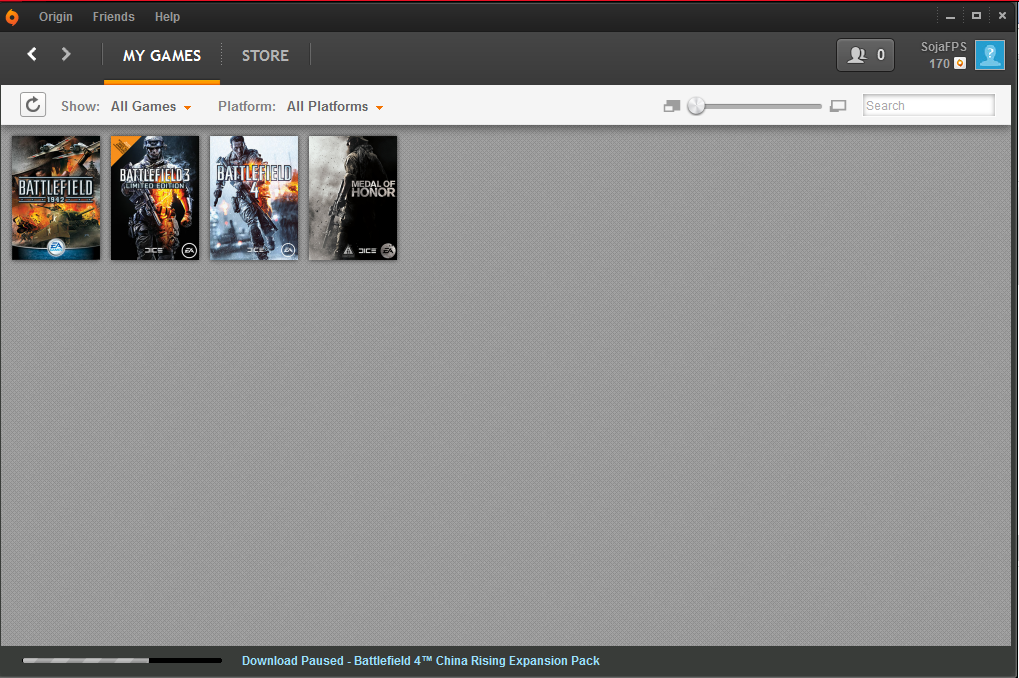1019x678 pixels.
Task: Click the download progress bar
Action: coord(122,660)
